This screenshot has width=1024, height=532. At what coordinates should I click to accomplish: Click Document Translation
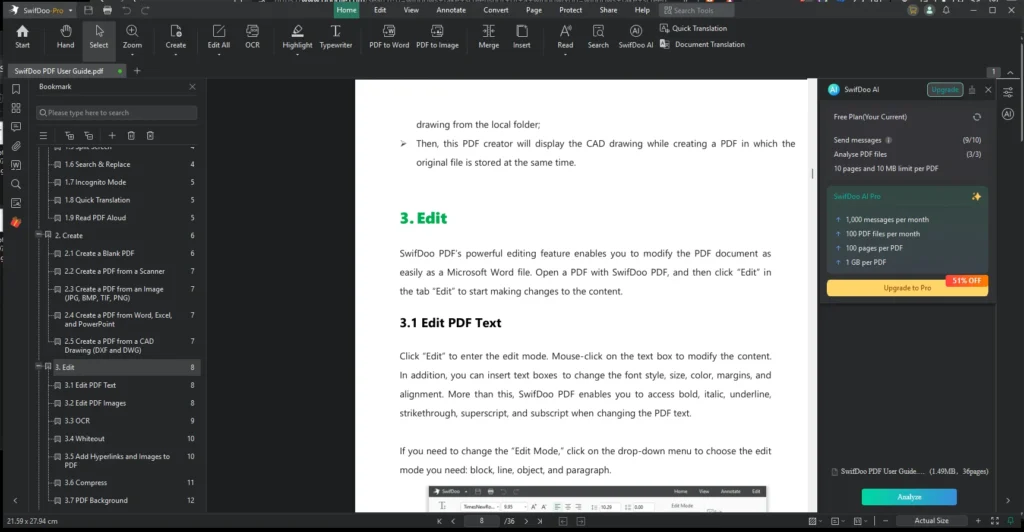click(x=702, y=44)
